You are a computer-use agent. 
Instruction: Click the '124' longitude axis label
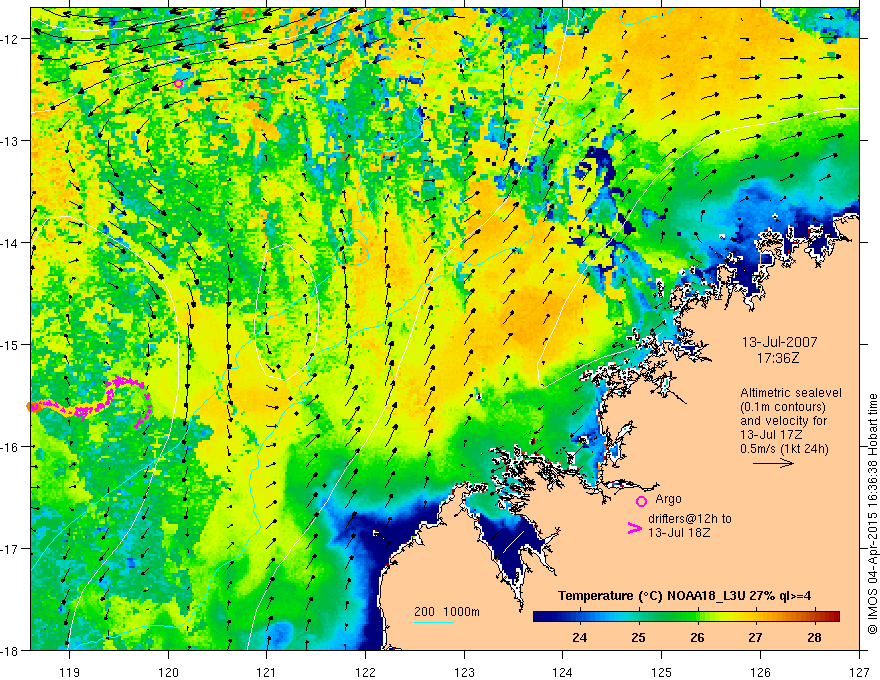click(563, 672)
